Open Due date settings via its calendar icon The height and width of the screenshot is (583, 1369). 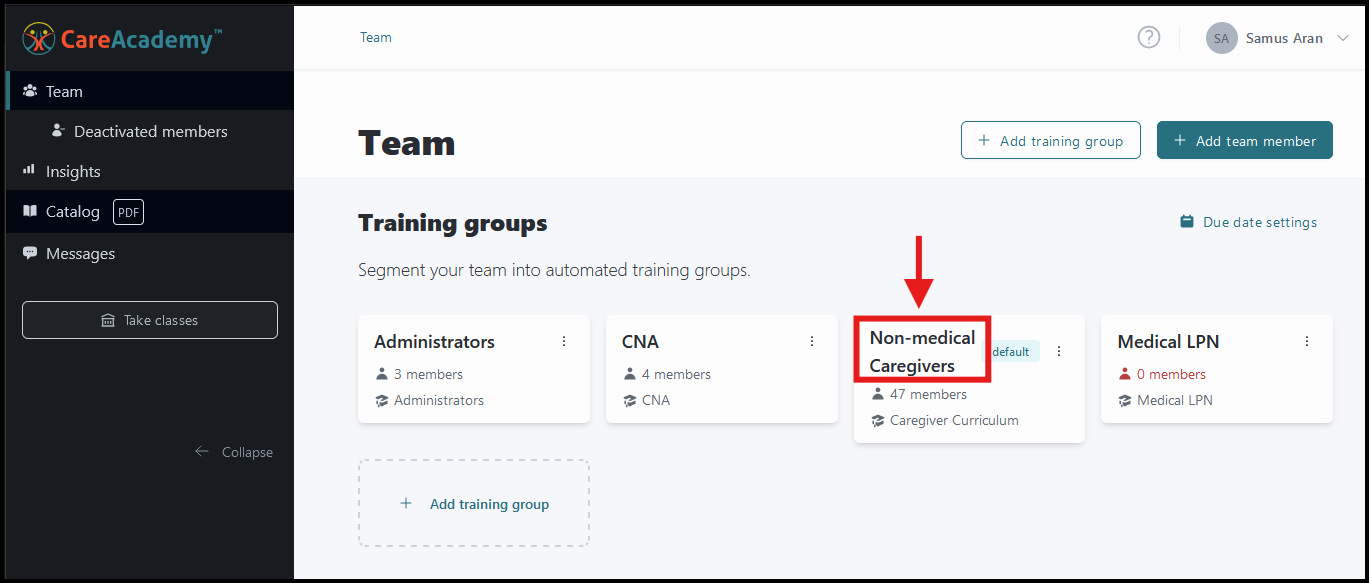(1185, 221)
